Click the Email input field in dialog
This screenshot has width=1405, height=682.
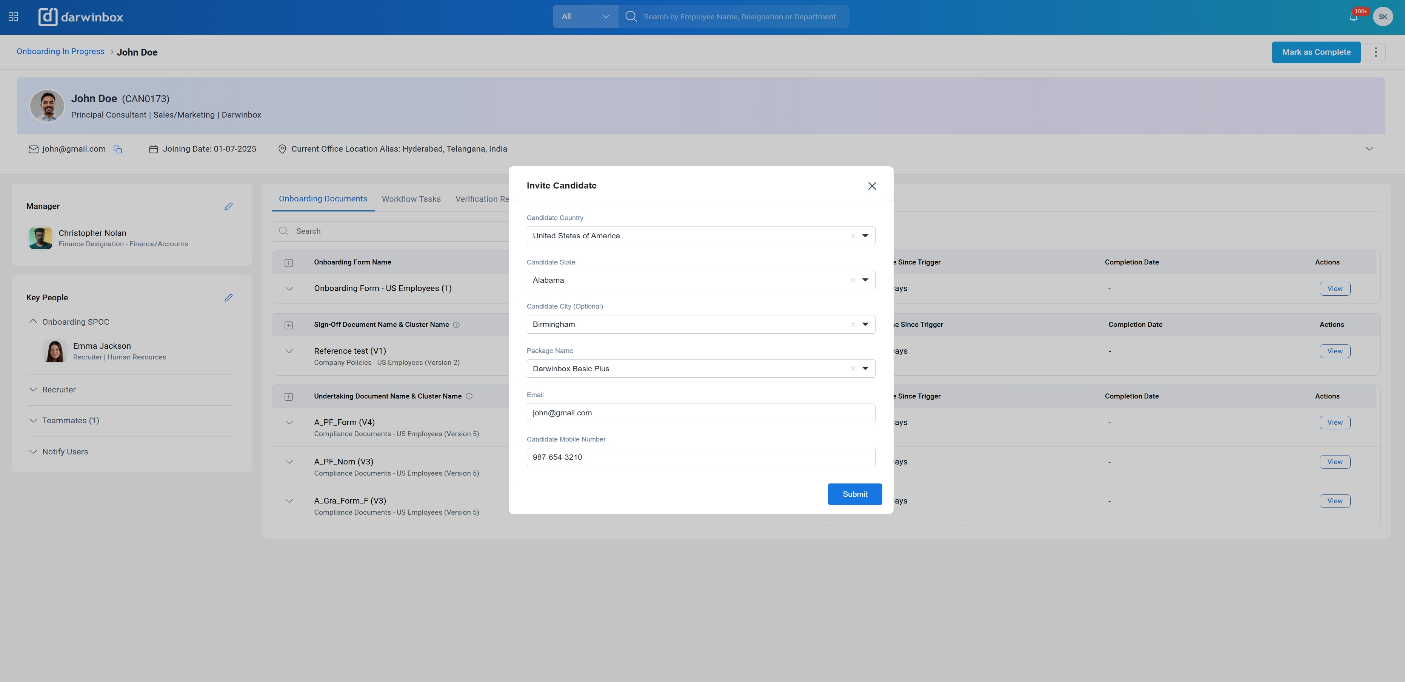701,412
